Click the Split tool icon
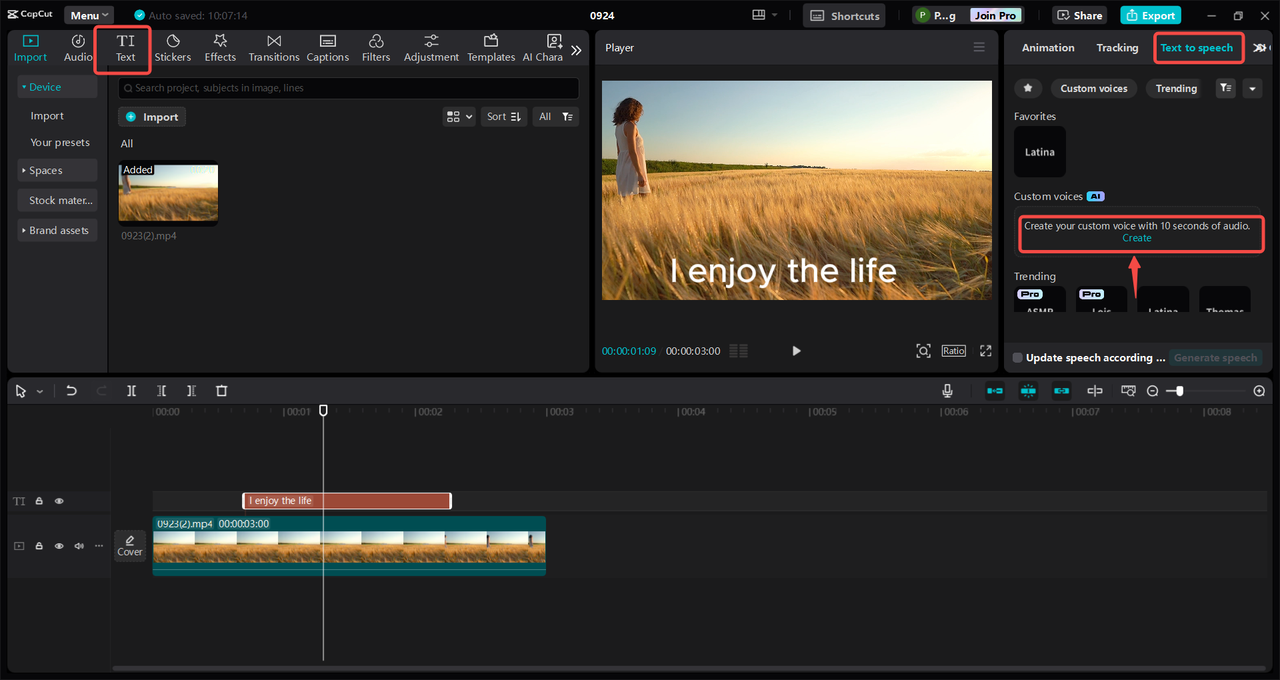This screenshot has width=1280, height=680. click(131, 391)
